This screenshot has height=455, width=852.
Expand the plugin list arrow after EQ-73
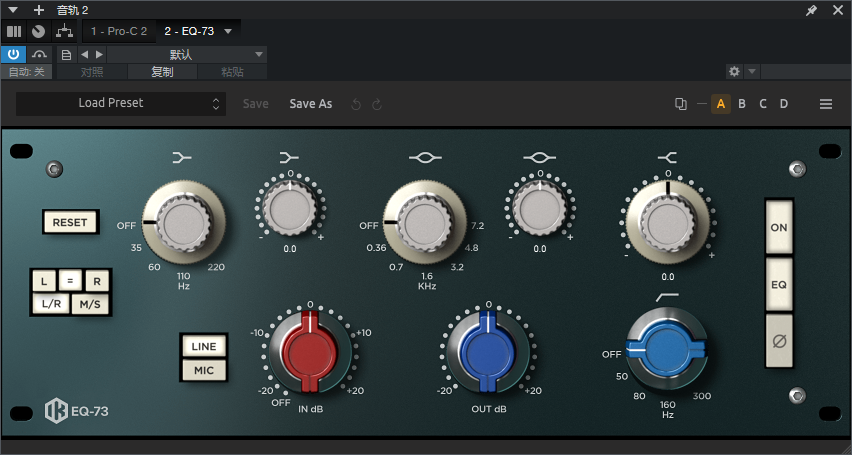coord(228,31)
